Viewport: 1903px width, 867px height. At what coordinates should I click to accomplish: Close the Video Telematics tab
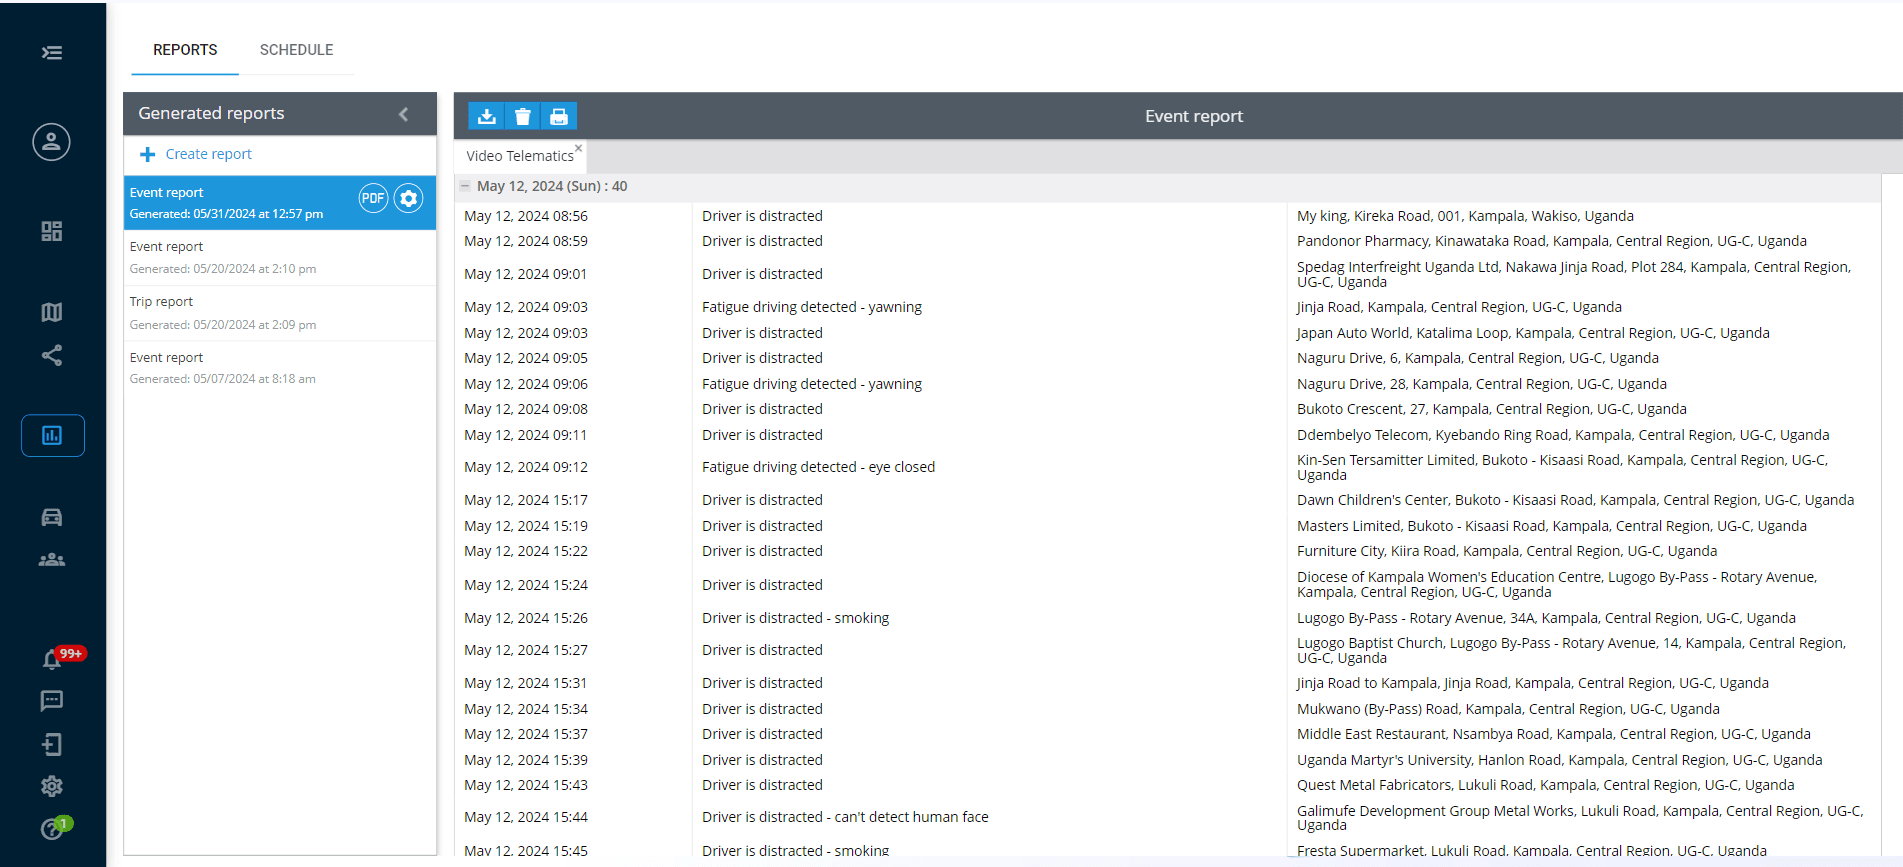[578, 148]
